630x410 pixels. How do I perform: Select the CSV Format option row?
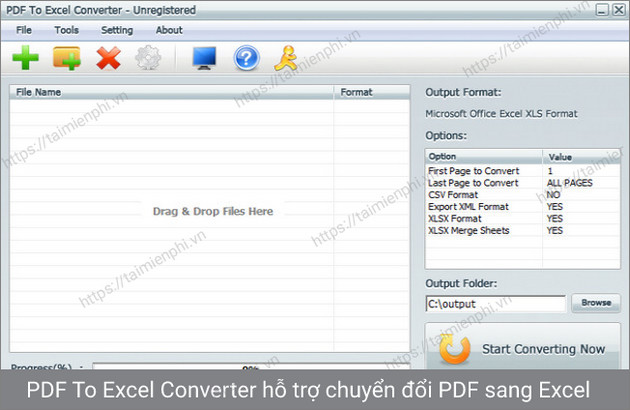[x=522, y=195]
